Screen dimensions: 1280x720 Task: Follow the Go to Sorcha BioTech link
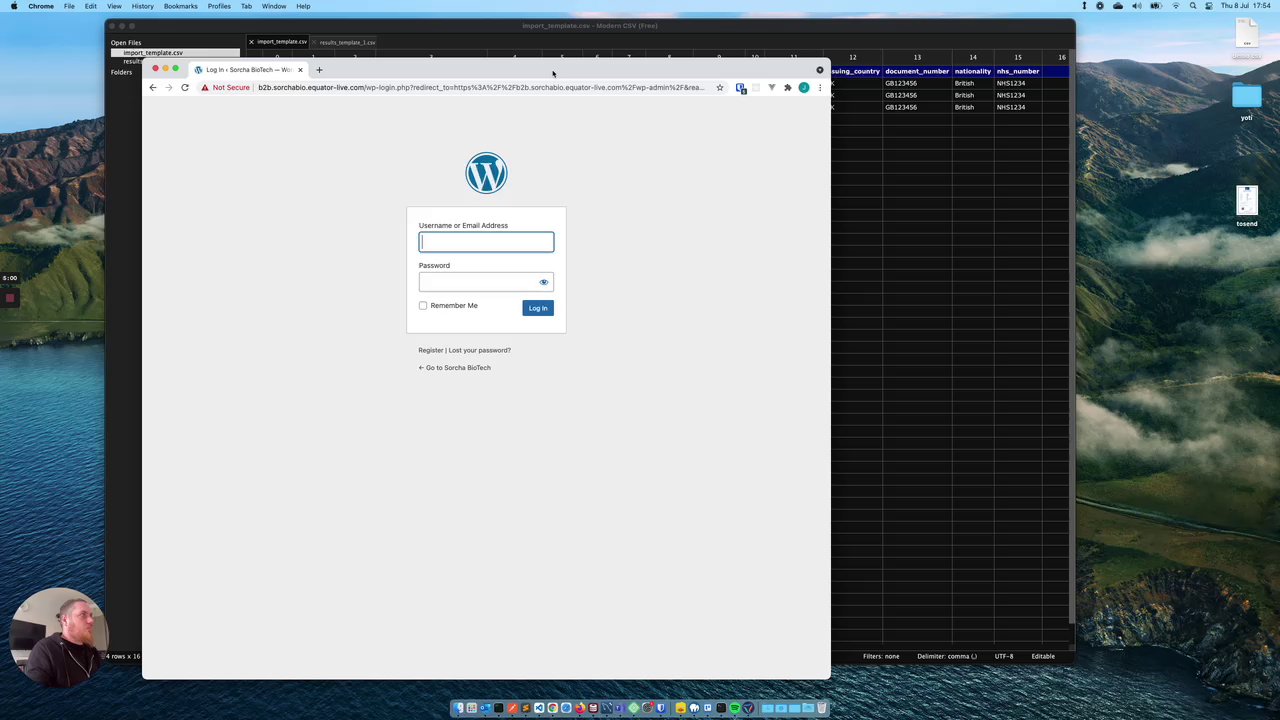[x=455, y=368]
